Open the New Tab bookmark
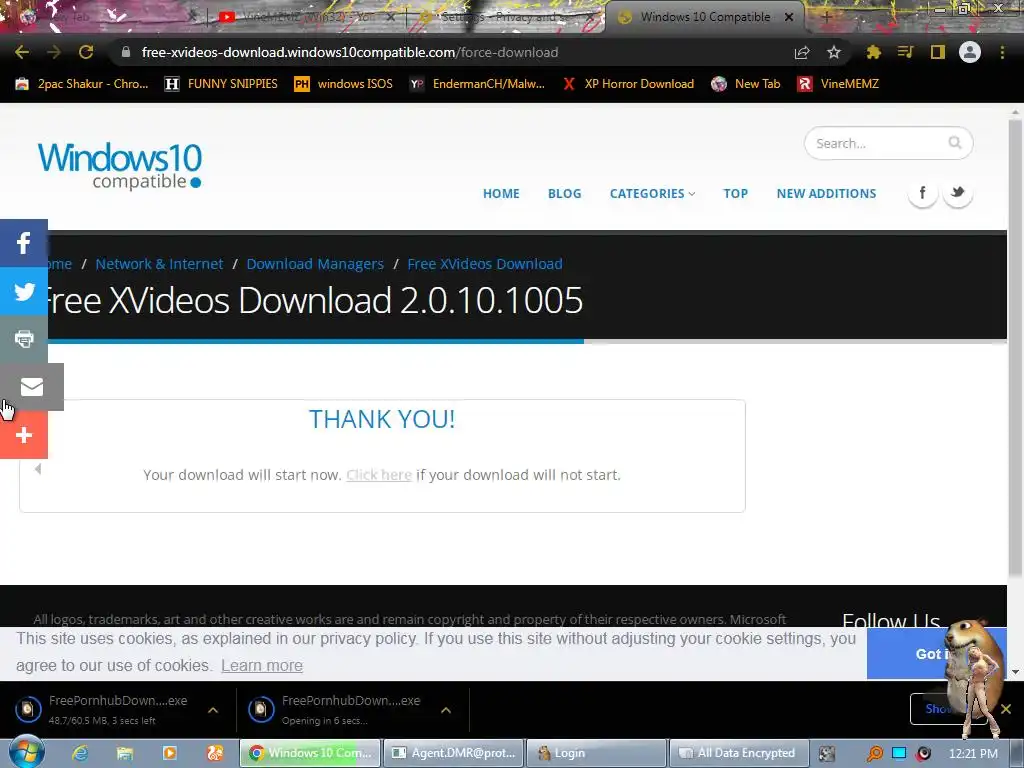Image resolution: width=1024 pixels, height=768 pixels. tap(746, 84)
